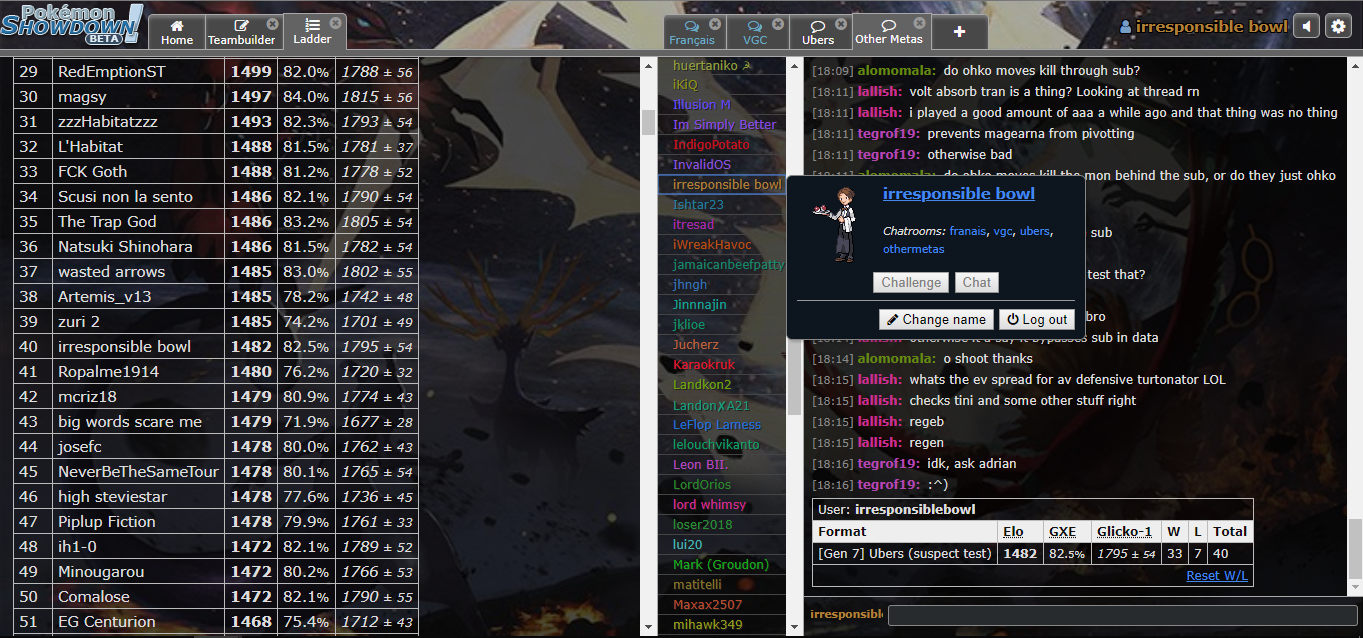Click the chat log scrollbar thumb
The width and height of the screenshot is (1363, 638).
(1355, 549)
